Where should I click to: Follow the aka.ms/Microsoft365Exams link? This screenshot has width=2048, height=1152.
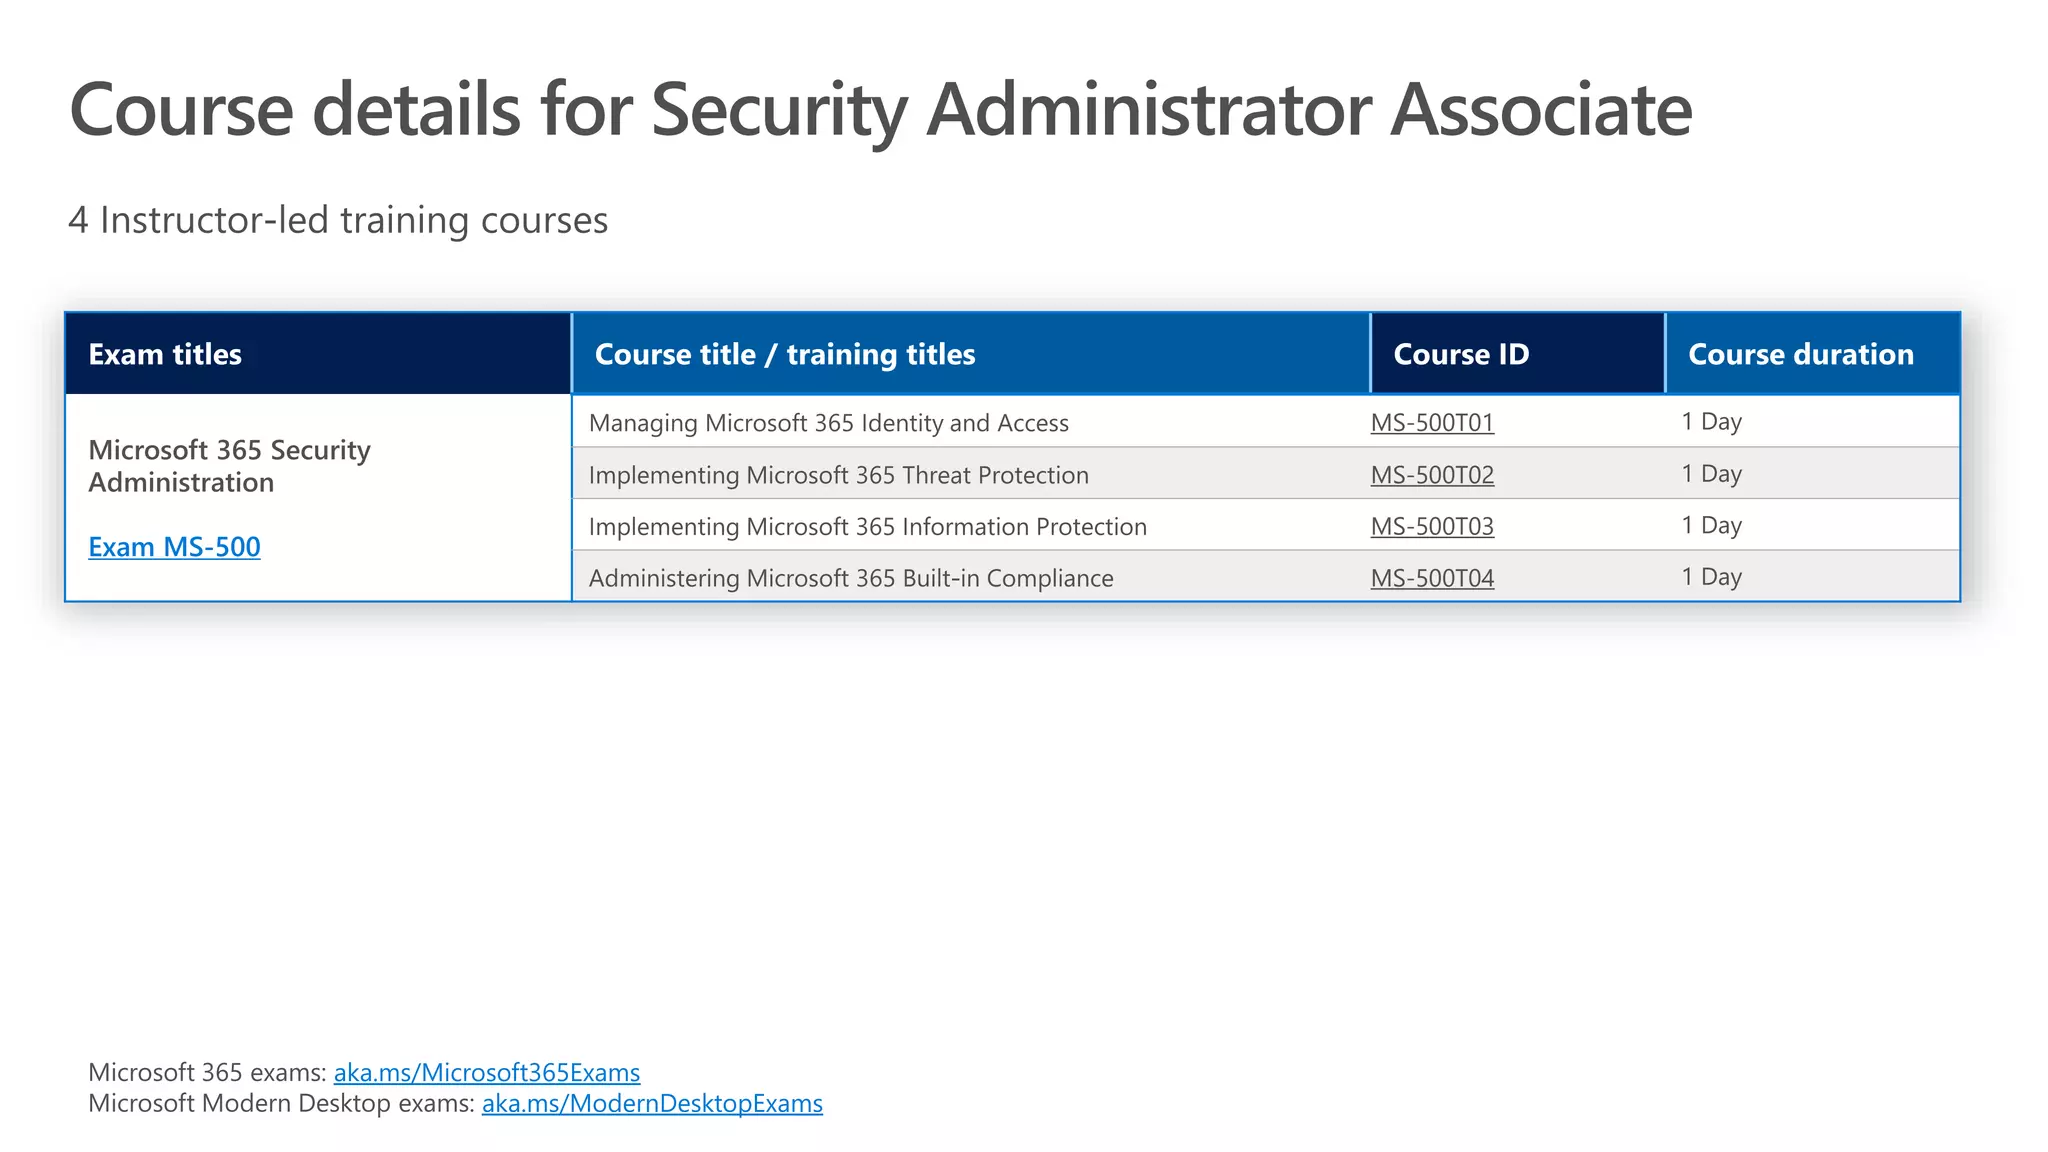[x=487, y=1073]
